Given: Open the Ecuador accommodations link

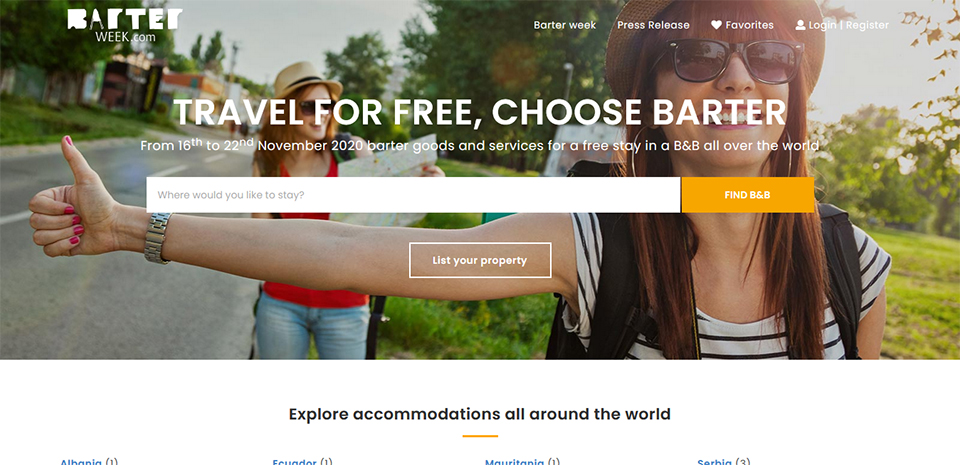Looking at the screenshot, I should click(x=294, y=462).
